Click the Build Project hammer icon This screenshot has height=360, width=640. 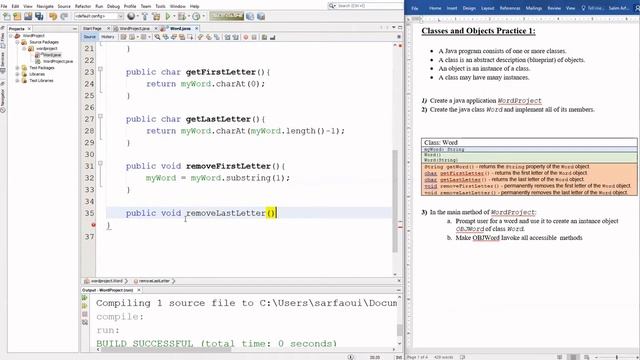click(144, 16)
